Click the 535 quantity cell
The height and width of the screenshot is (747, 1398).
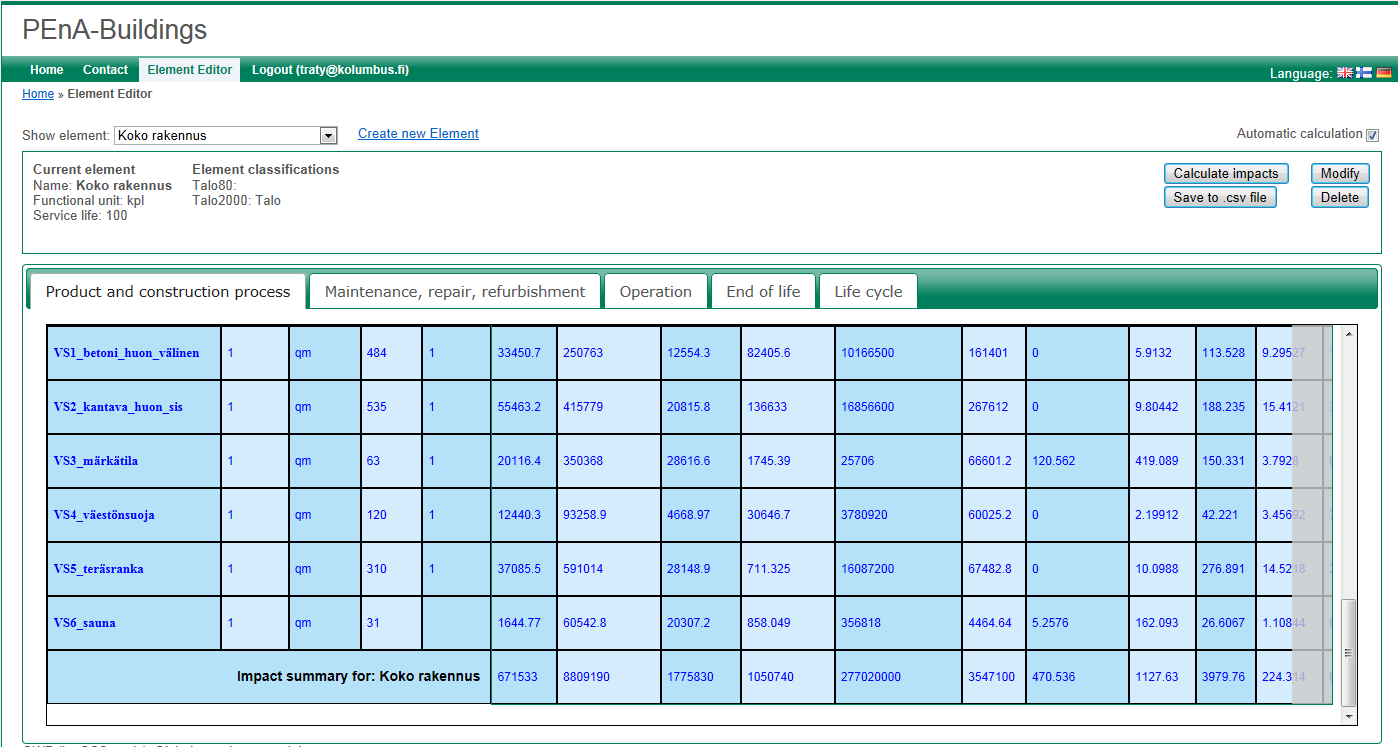coord(391,407)
